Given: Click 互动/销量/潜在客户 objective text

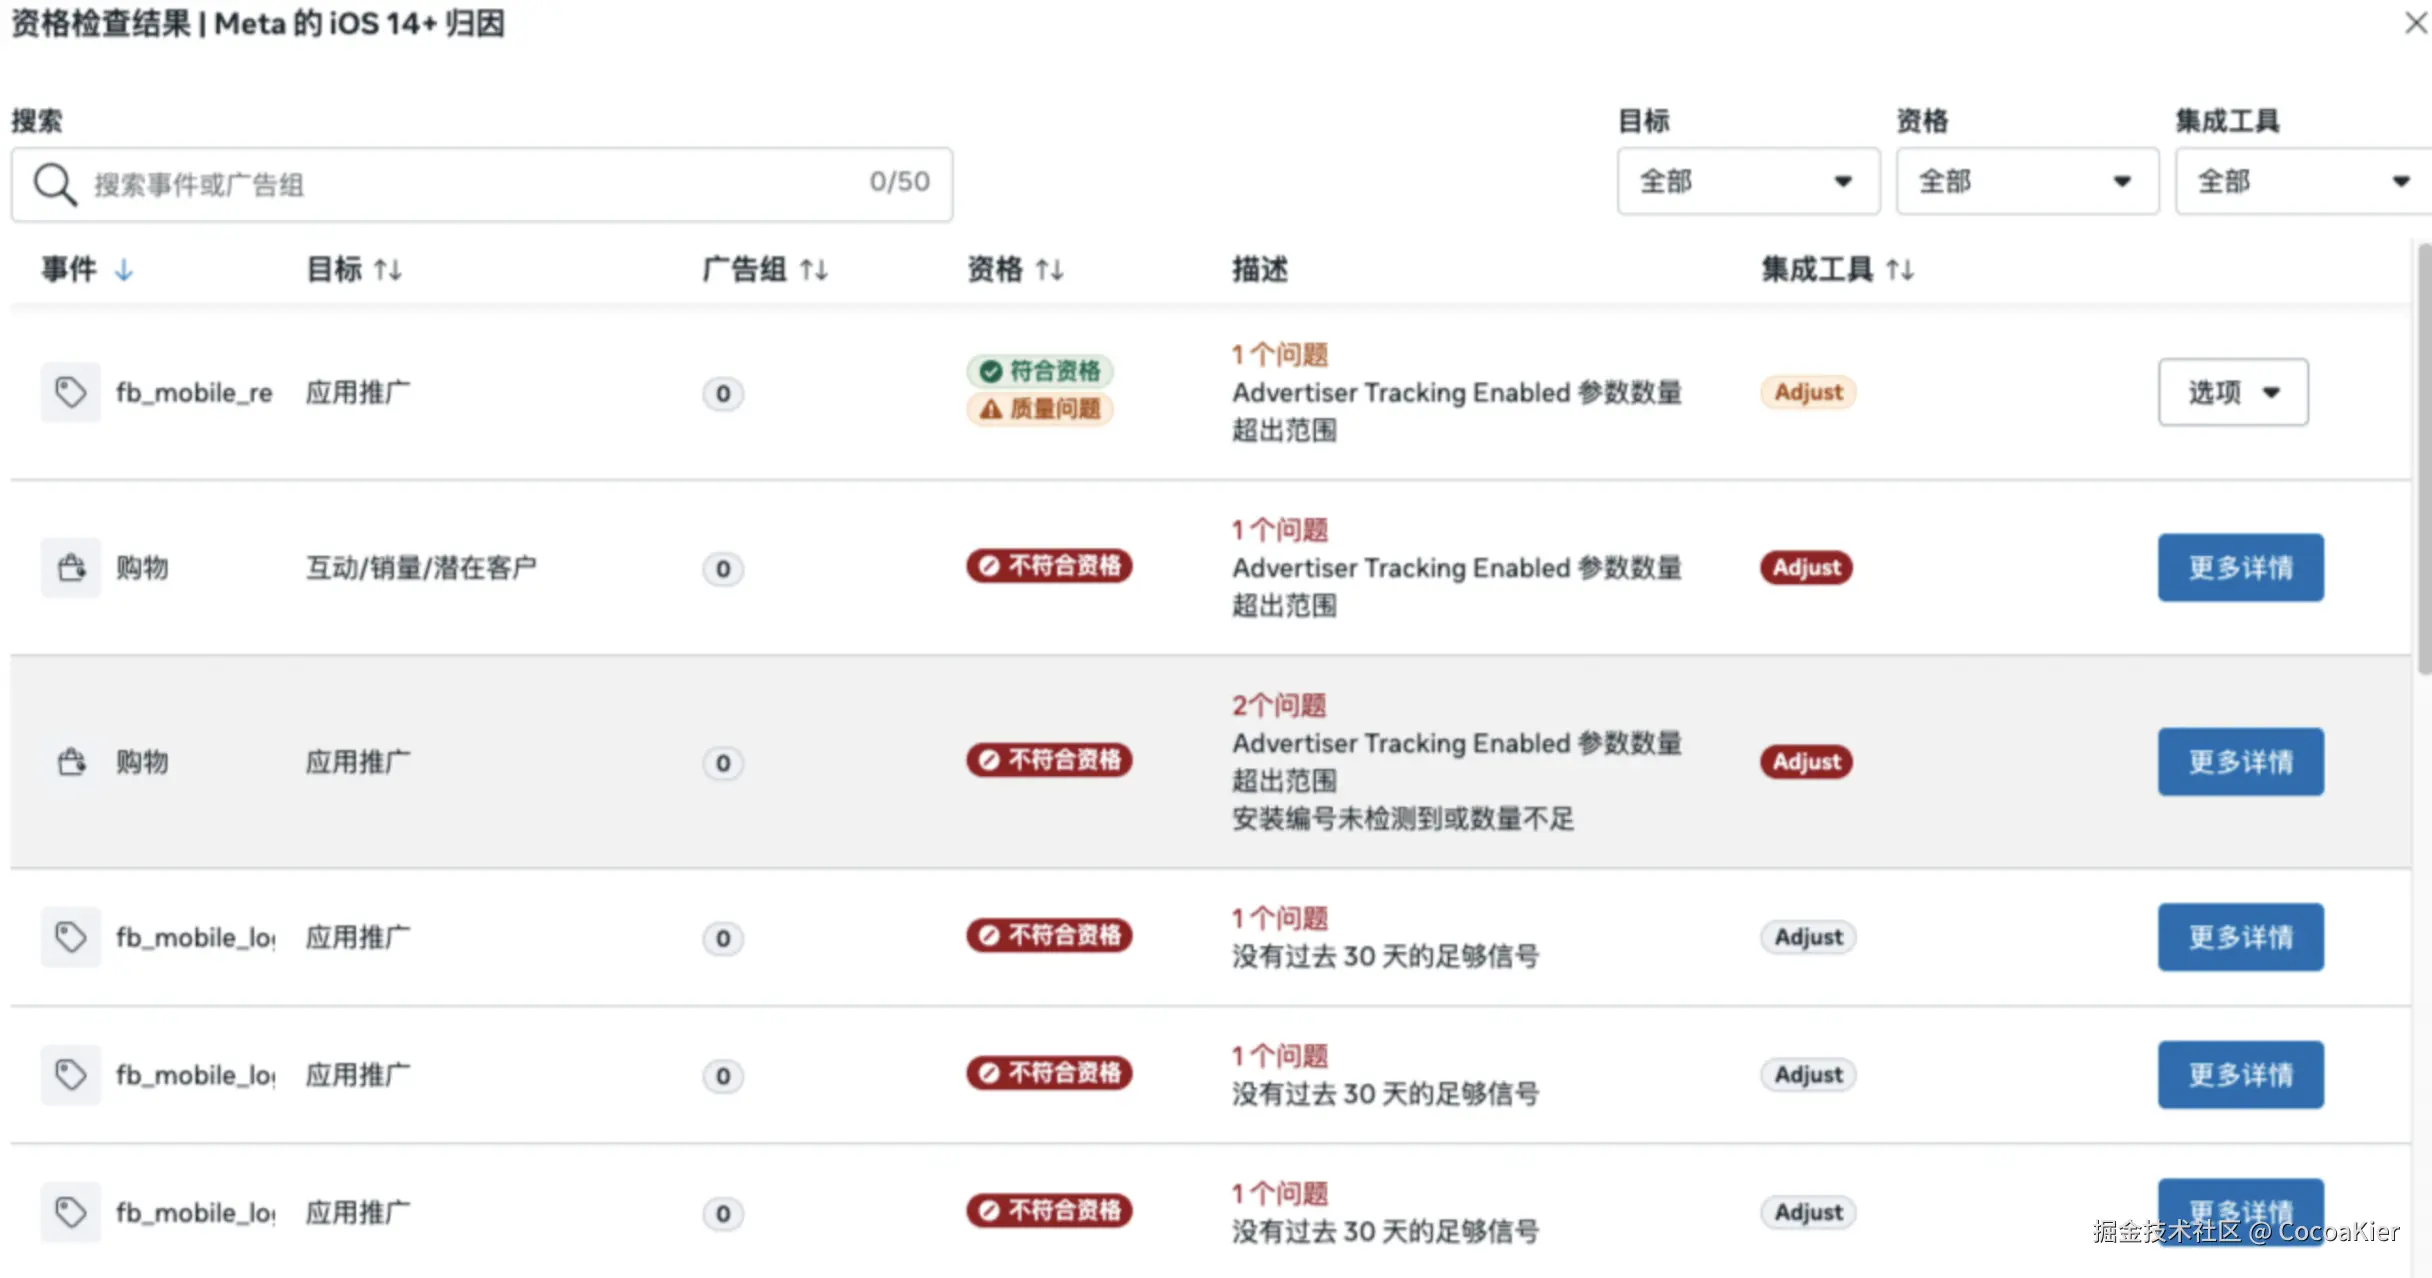Looking at the screenshot, I should 421,568.
